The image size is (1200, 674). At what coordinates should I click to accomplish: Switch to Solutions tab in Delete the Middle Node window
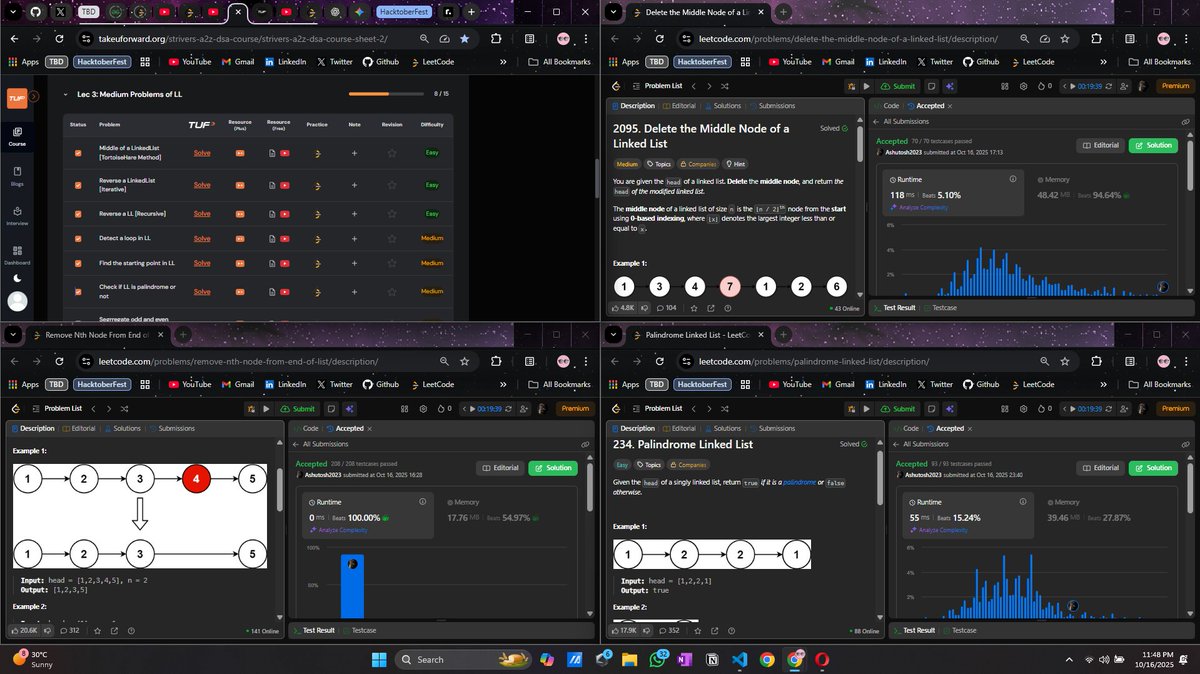tap(722, 106)
